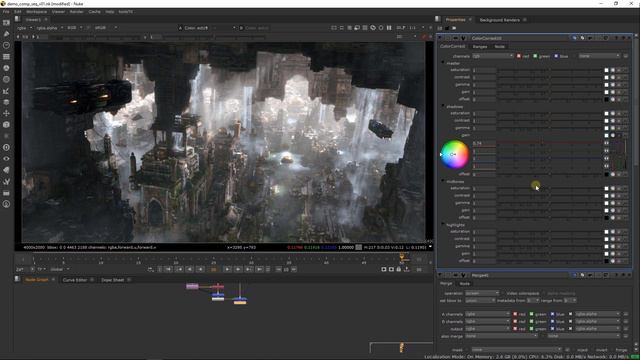
Task: Select the Time nodes toolbar icon
Action: 7,45
